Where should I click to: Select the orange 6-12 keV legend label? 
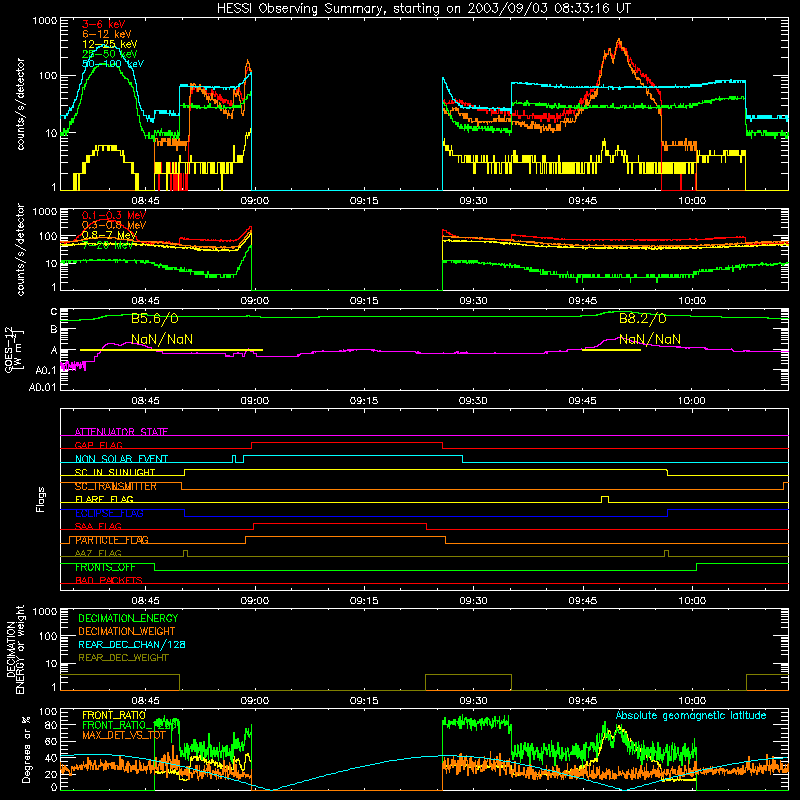coord(107,34)
